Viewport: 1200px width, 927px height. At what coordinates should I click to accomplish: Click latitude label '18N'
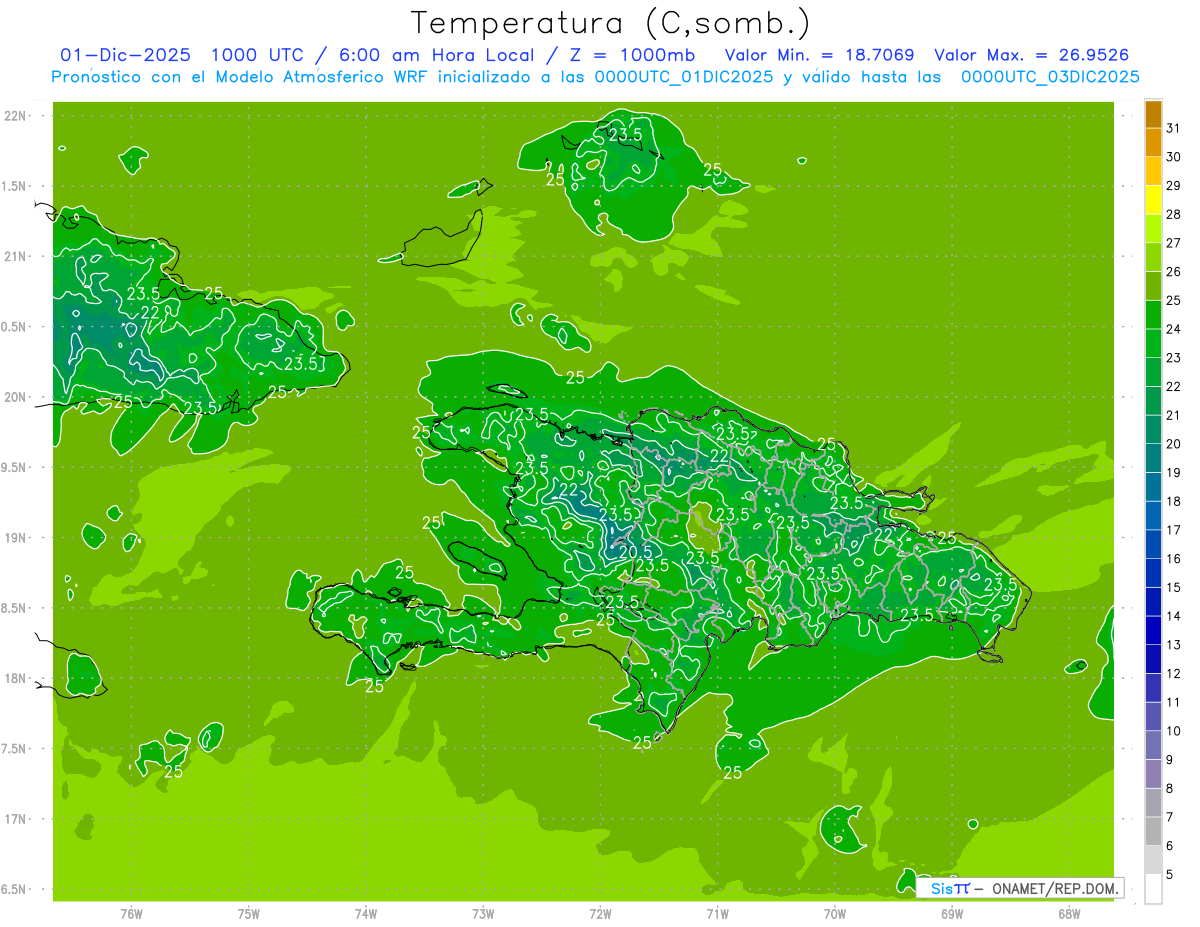[x=15, y=678]
